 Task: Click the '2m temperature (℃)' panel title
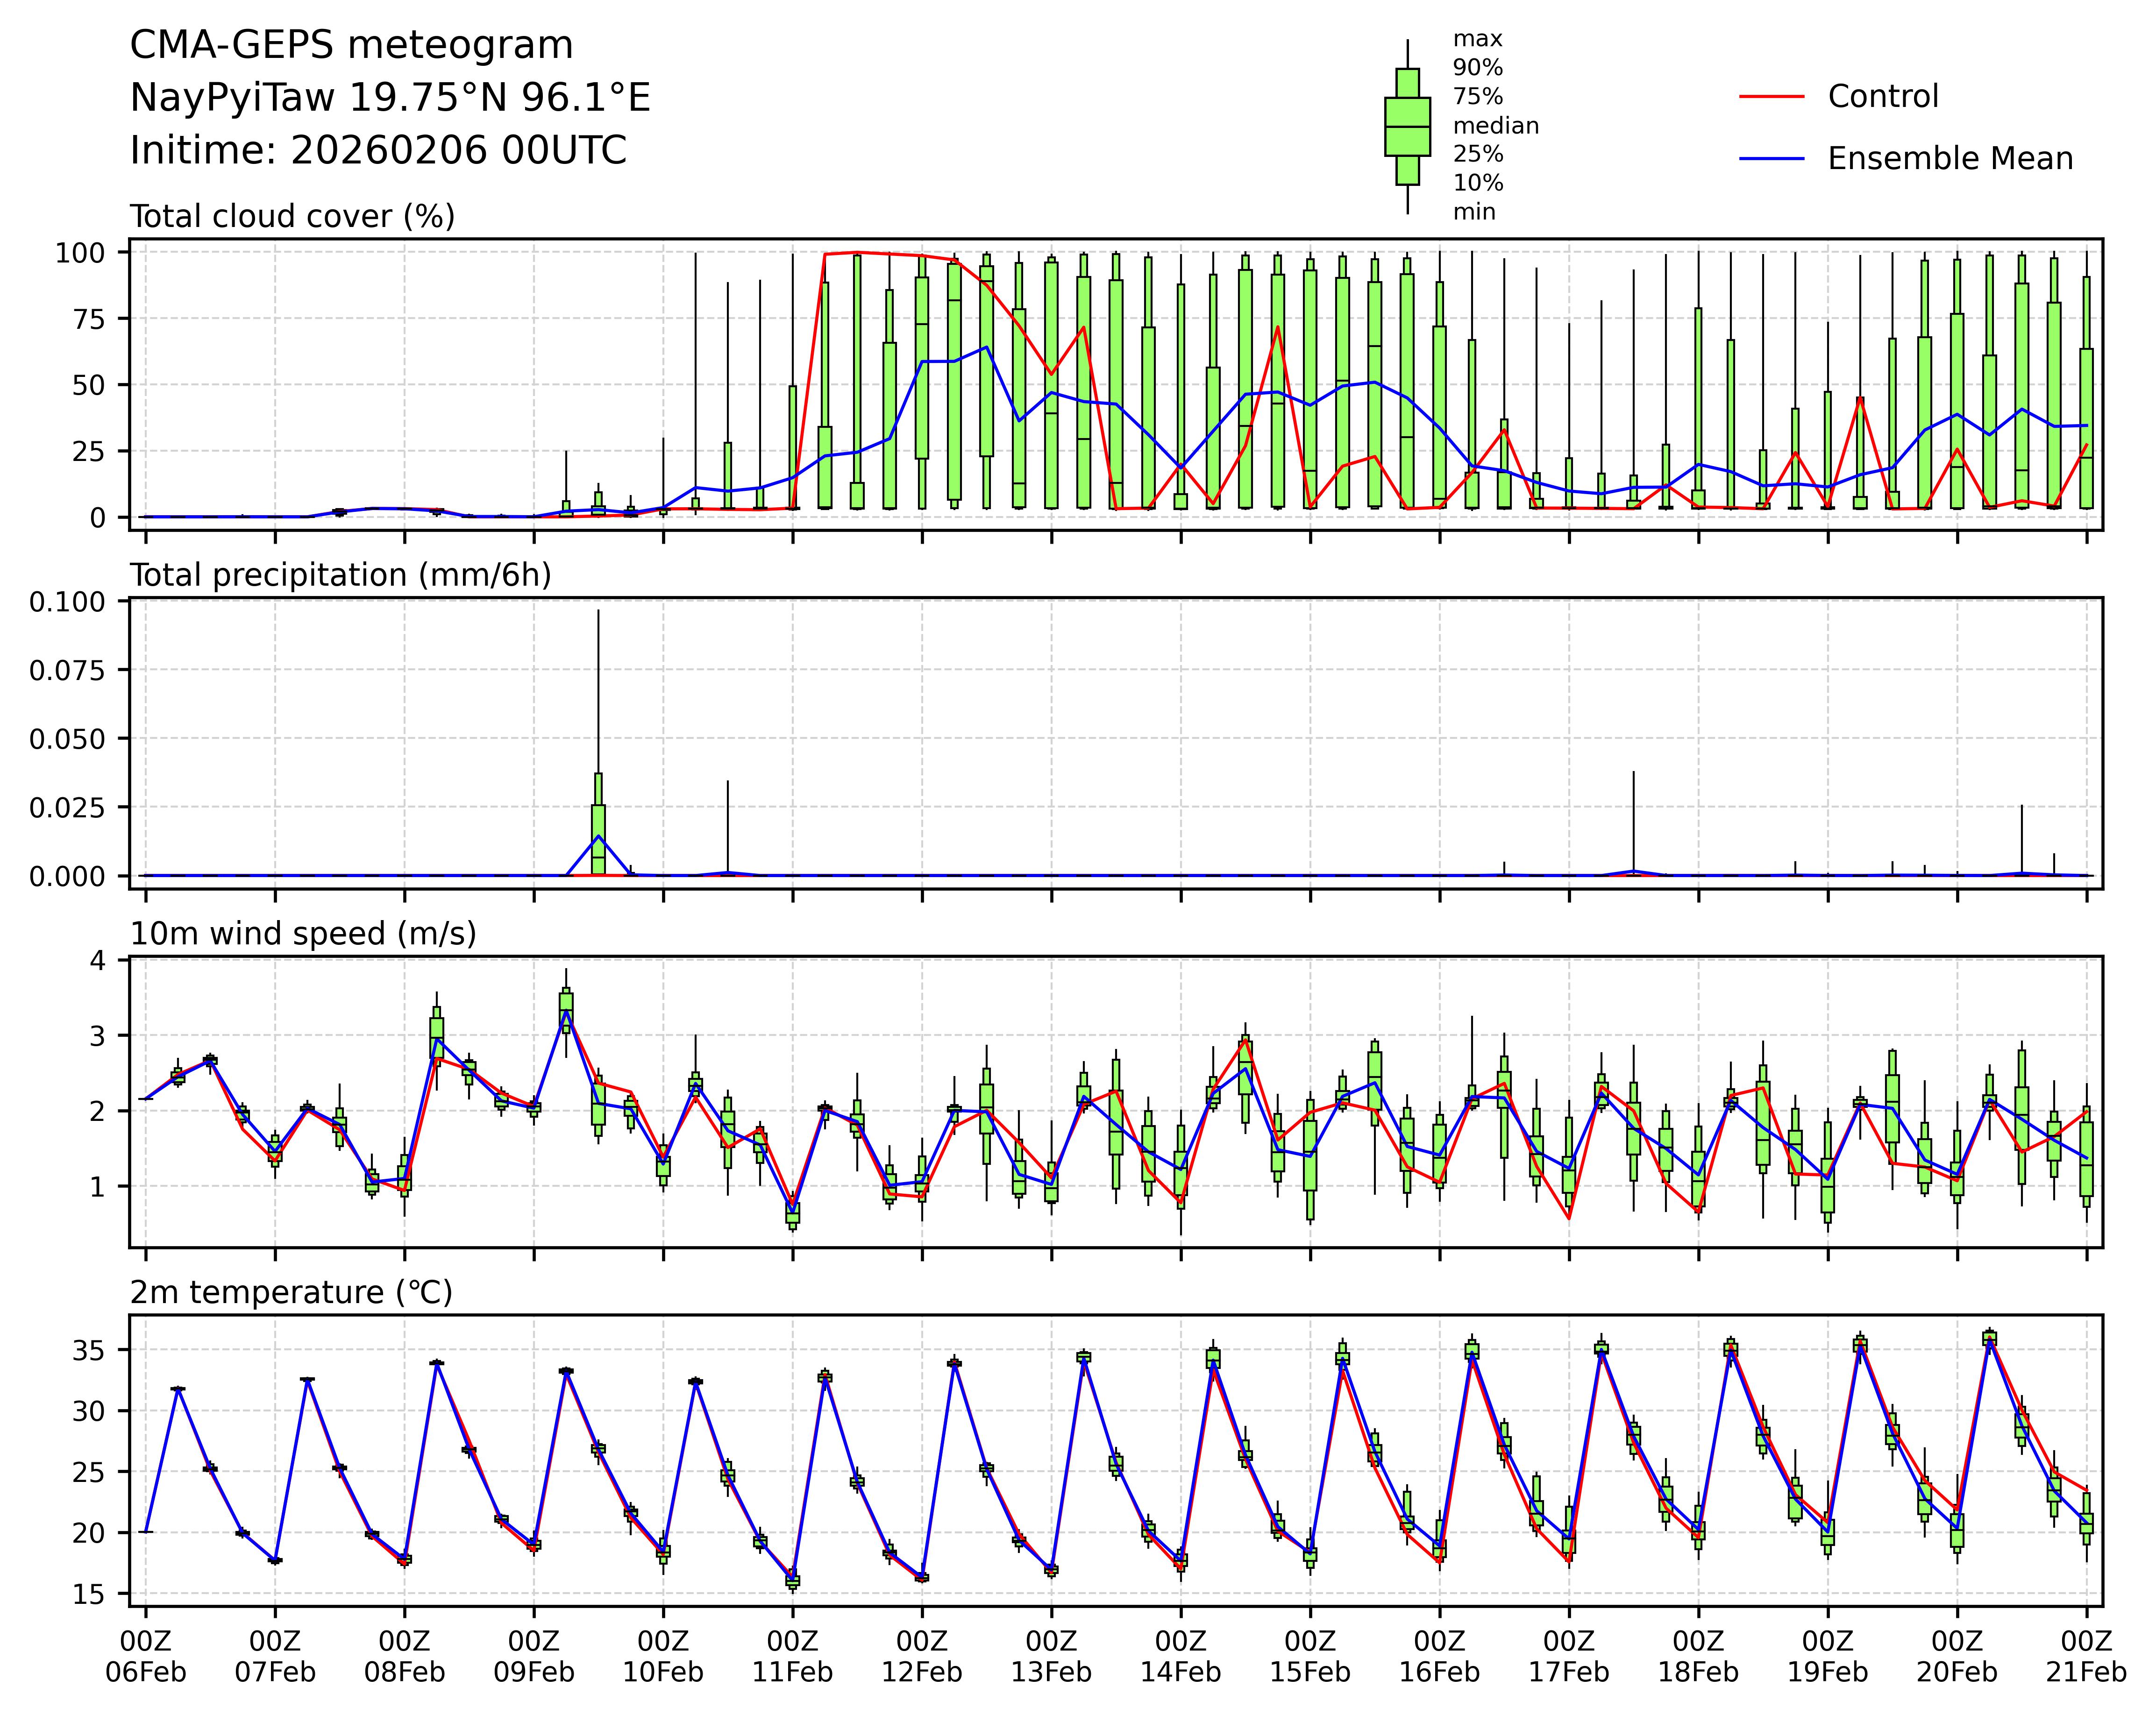[291, 1293]
